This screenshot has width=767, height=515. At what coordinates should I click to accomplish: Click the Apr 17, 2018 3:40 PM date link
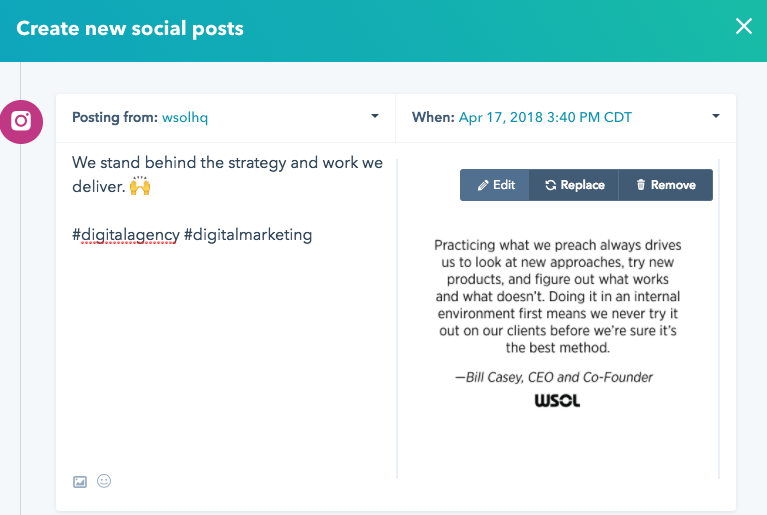[545, 117]
